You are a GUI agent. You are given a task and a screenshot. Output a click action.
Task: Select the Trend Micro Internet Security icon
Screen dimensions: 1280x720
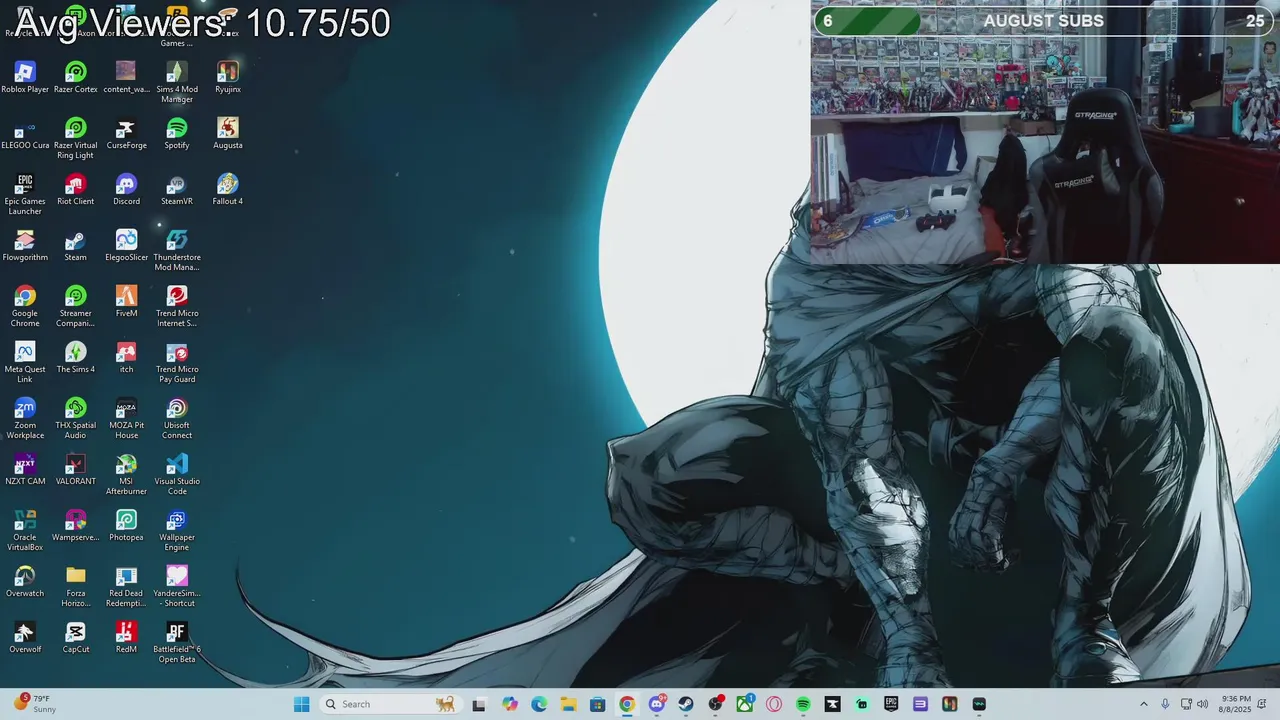tap(177, 306)
